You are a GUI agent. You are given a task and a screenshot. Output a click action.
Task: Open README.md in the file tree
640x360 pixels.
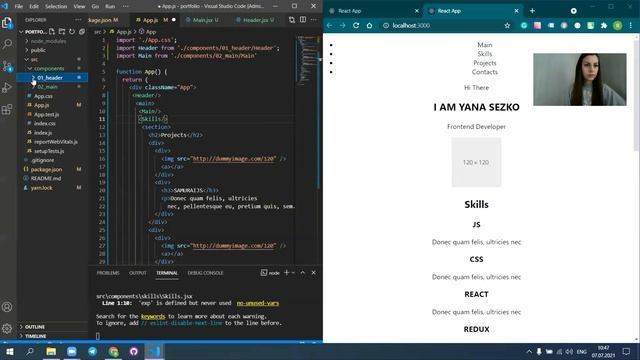click(x=45, y=178)
